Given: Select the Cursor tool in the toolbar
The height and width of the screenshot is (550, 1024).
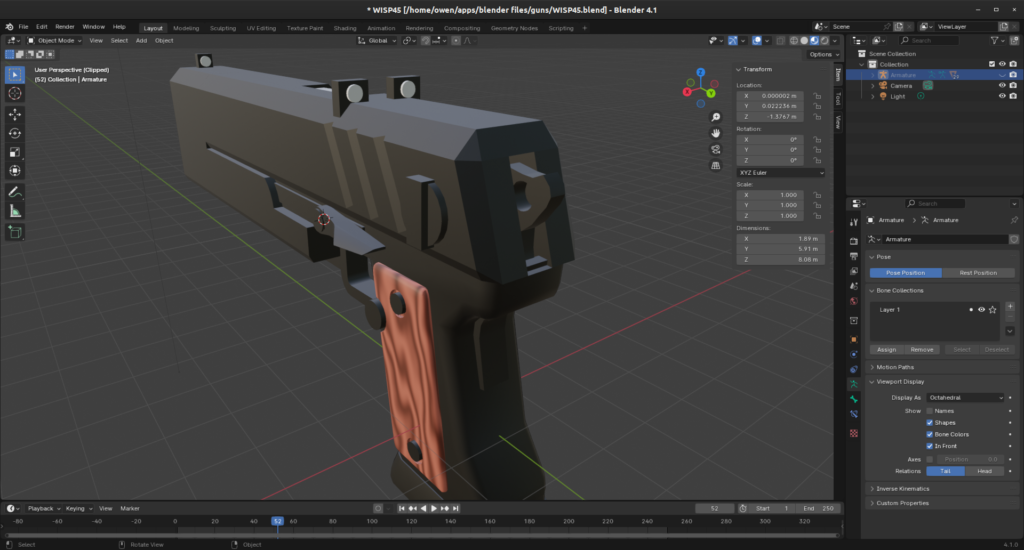Looking at the screenshot, I should (x=15, y=93).
